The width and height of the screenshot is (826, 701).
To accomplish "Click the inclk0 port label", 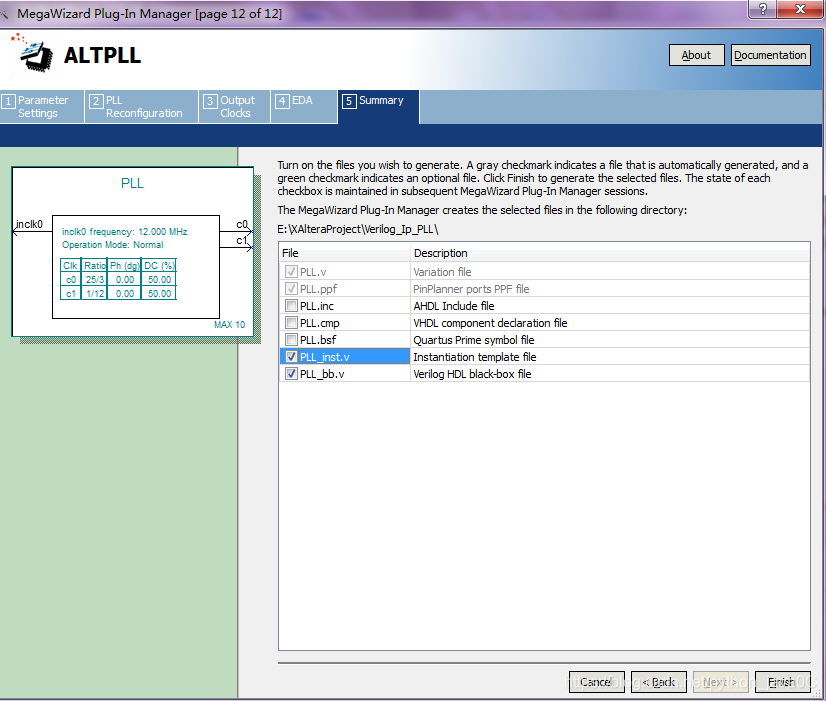I will coord(29,224).
